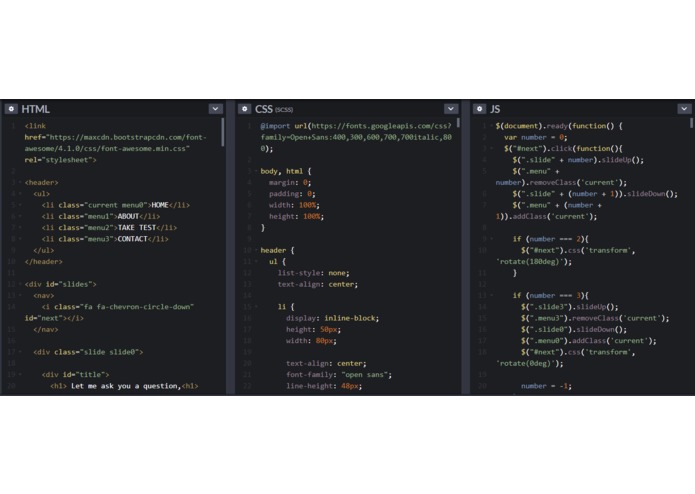This screenshot has height=494, width=695.
Task: Fold the 'header {' CSS rule
Action: 256,250
